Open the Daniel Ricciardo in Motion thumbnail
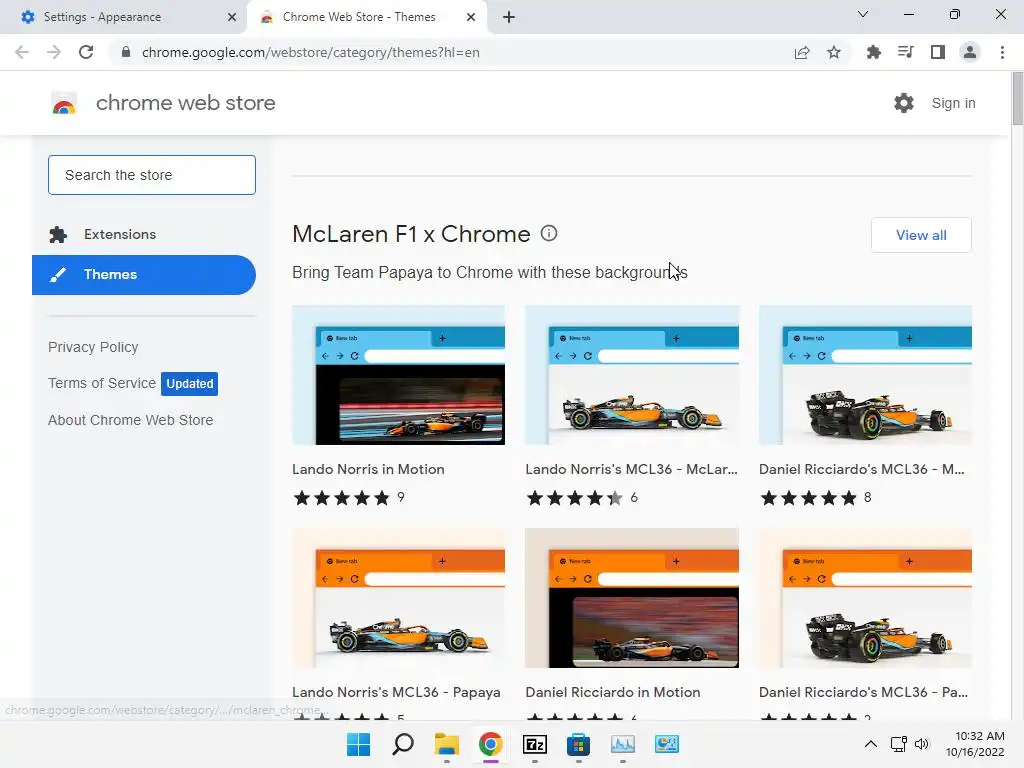This screenshot has width=1024, height=768. click(632, 598)
